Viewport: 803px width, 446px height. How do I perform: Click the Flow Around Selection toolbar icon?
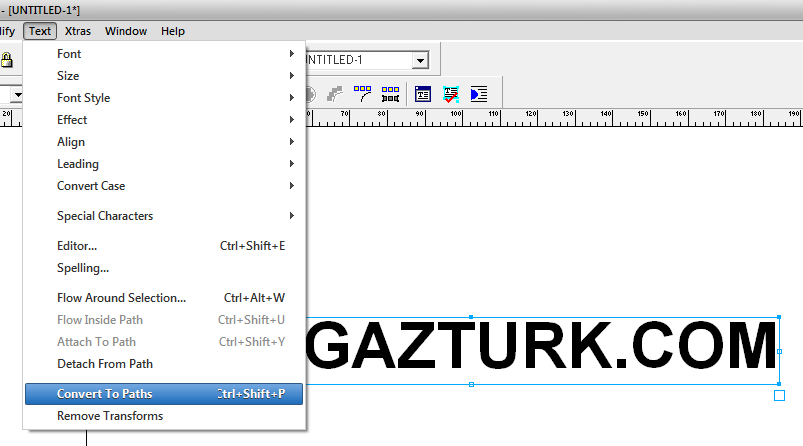(x=479, y=94)
